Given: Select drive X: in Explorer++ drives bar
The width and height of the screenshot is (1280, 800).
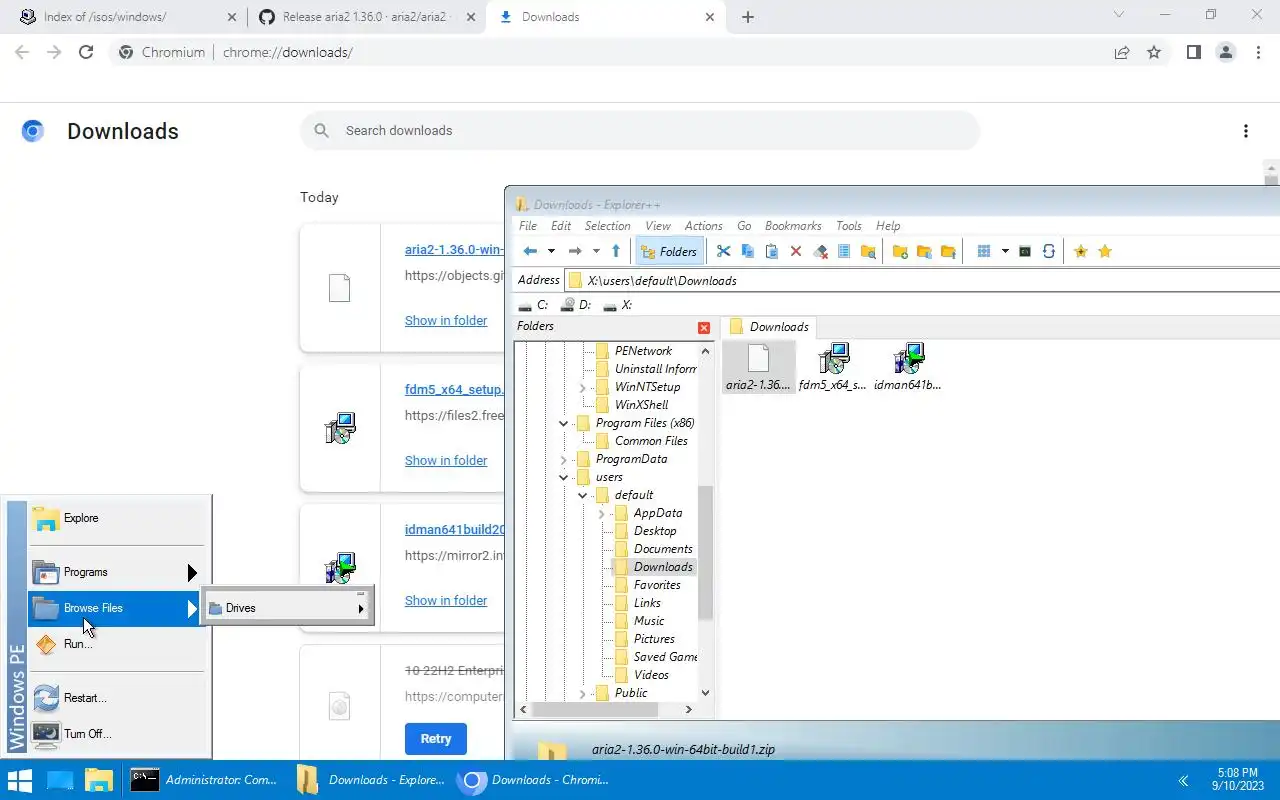Looking at the screenshot, I should 618,305.
